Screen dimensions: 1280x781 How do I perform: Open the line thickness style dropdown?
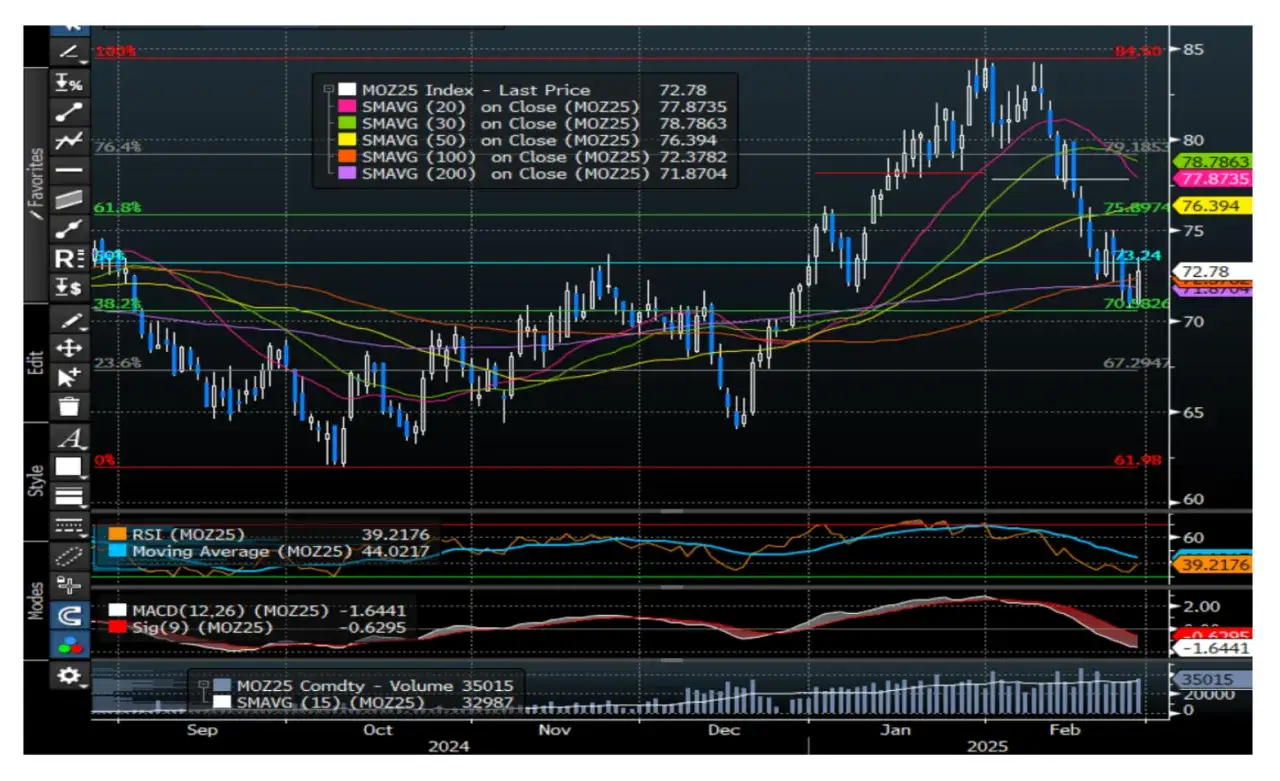[69, 495]
